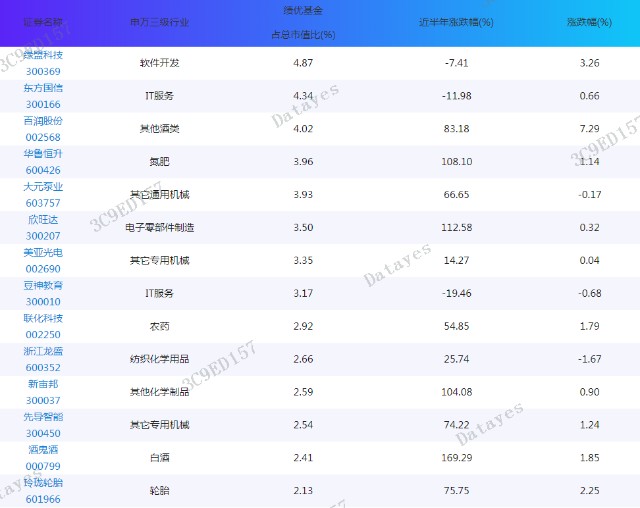Open the 豆神教育 300010 stock link
The height and width of the screenshot is (508, 640).
tap(43, 294)
